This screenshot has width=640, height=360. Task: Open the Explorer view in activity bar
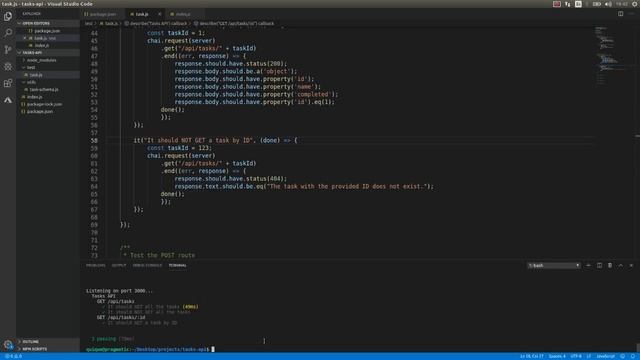tap(8, 16)
